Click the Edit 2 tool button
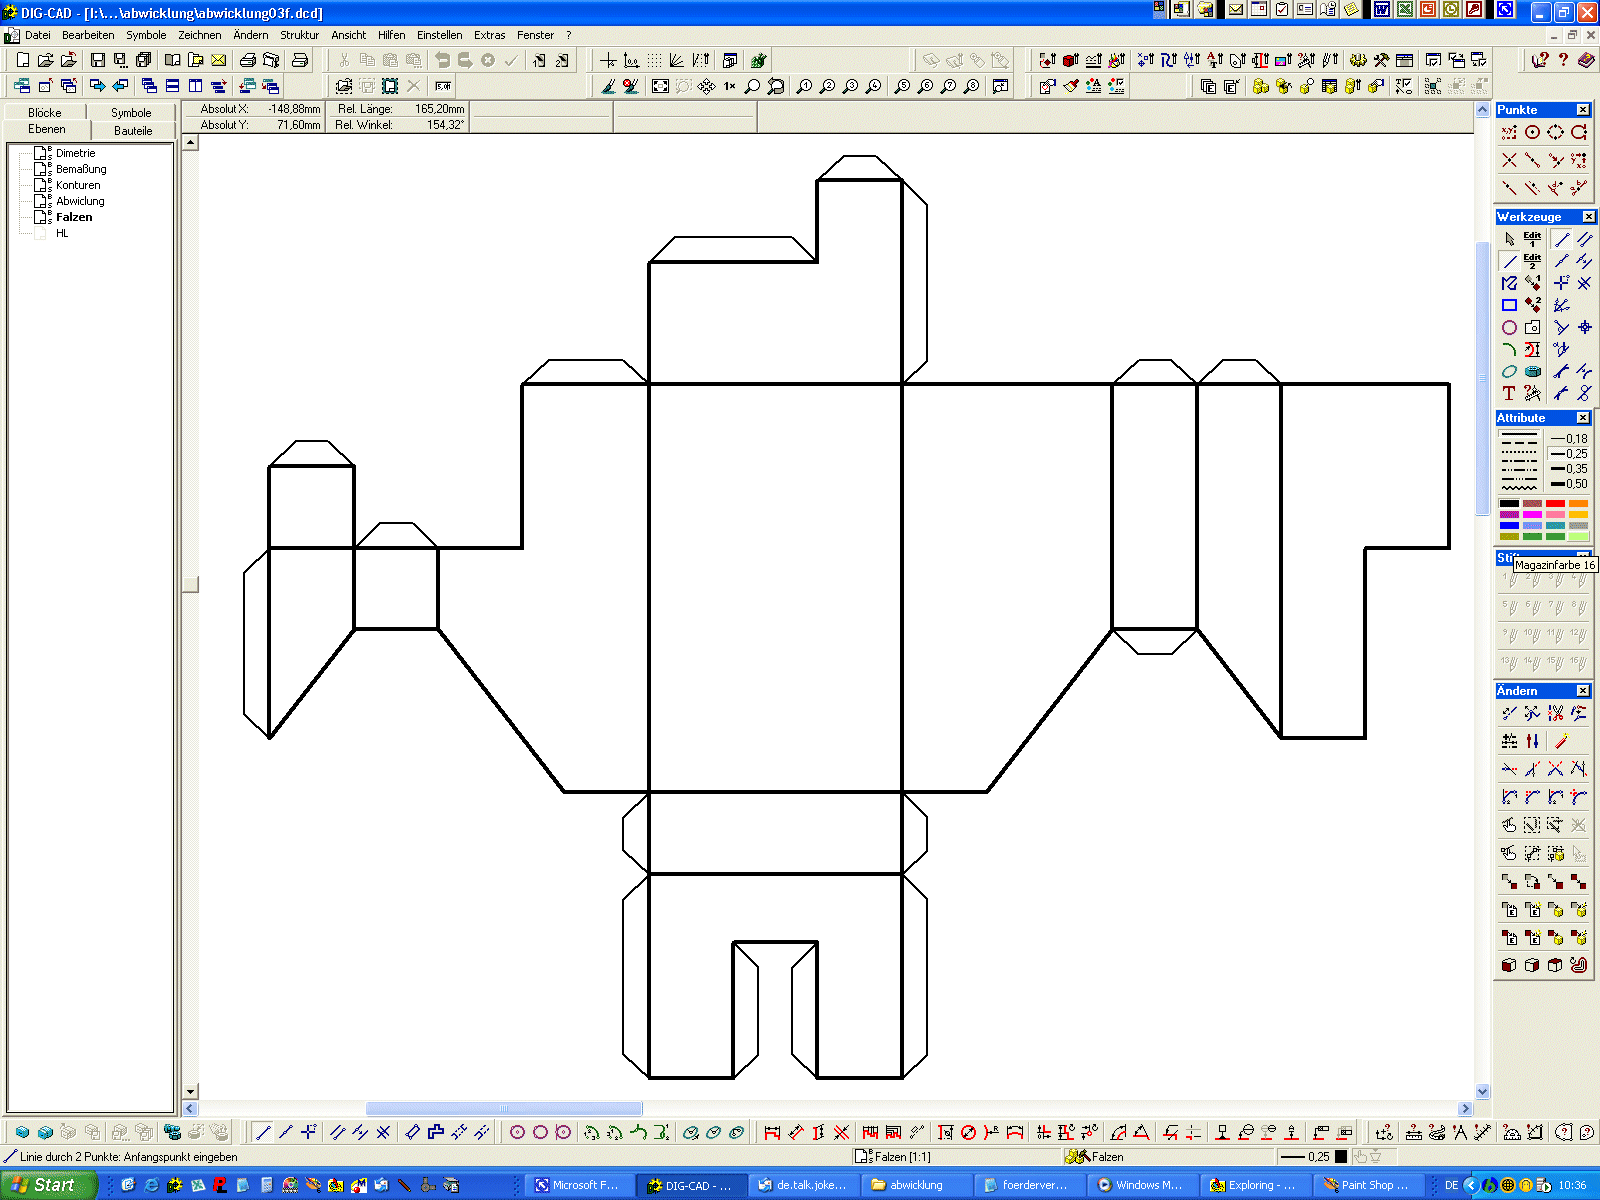 pos(1532,261)
